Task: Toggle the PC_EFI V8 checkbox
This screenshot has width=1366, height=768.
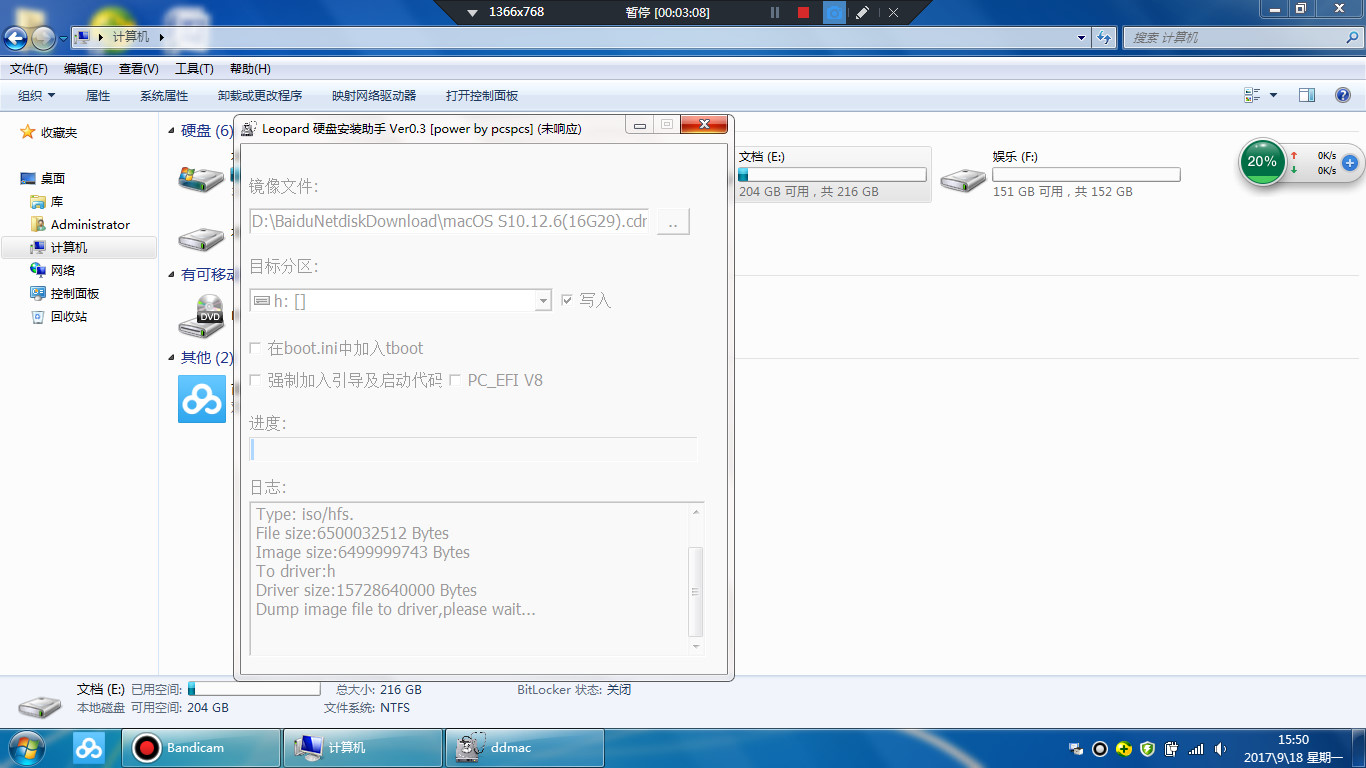Action: click(x=455, y=381)
